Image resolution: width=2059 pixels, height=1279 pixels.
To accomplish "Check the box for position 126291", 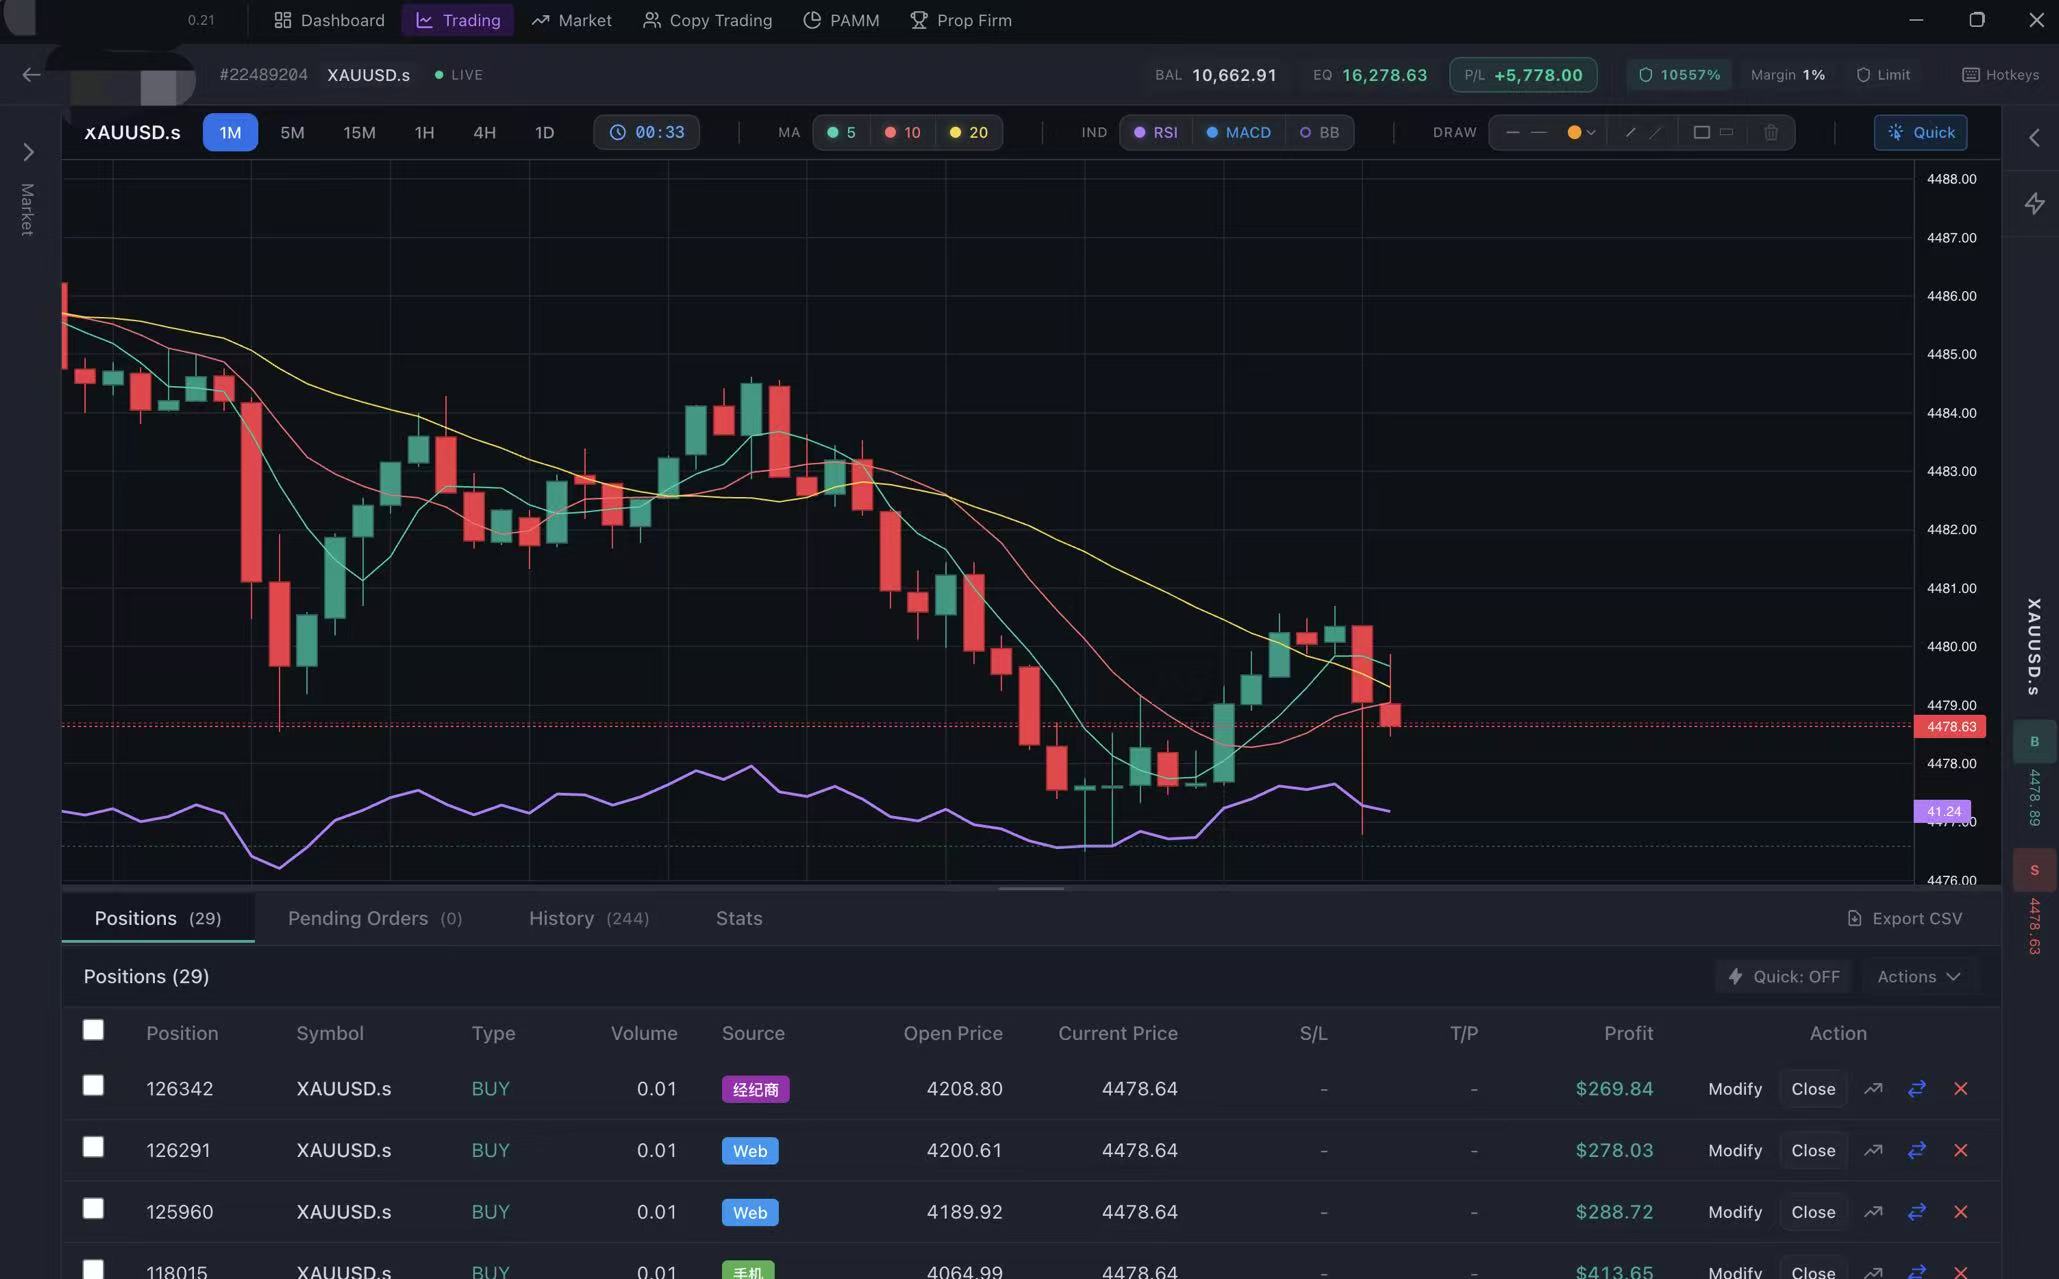I will pyautogui.click(x=93, y=1147).
